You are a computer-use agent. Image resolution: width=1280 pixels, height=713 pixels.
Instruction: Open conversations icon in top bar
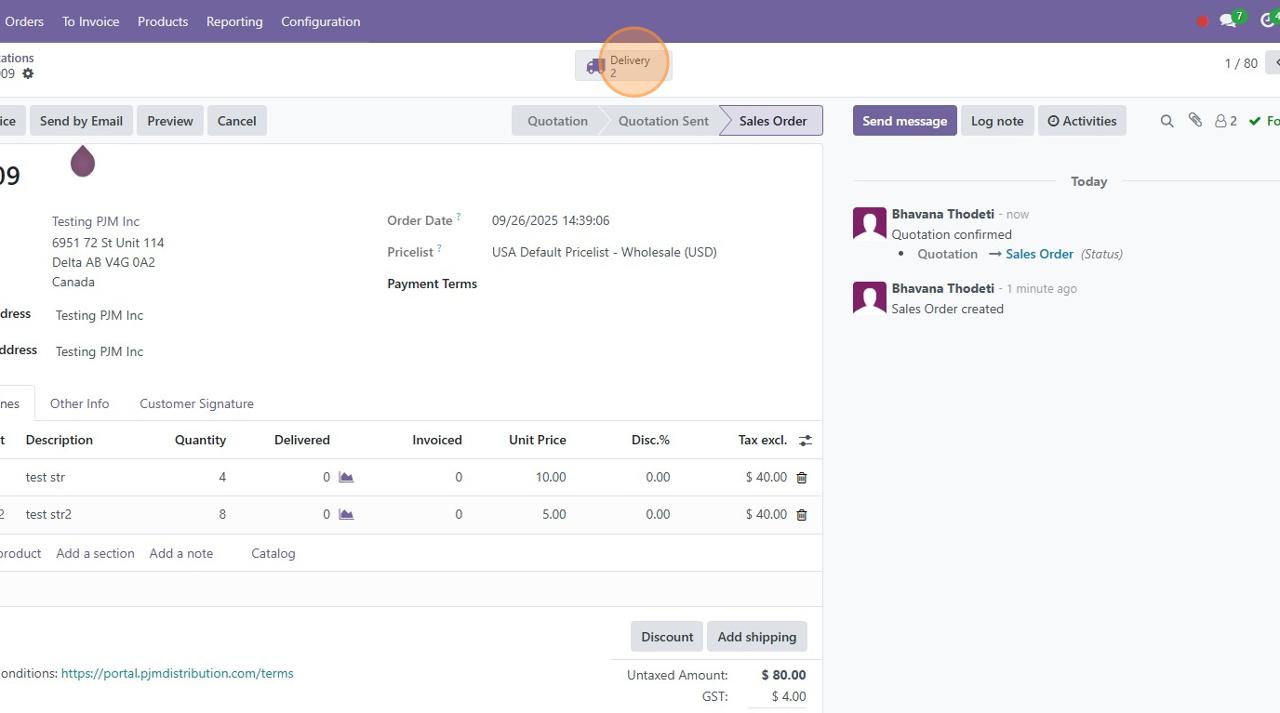pyautogui.click(x=1229, y=21)
